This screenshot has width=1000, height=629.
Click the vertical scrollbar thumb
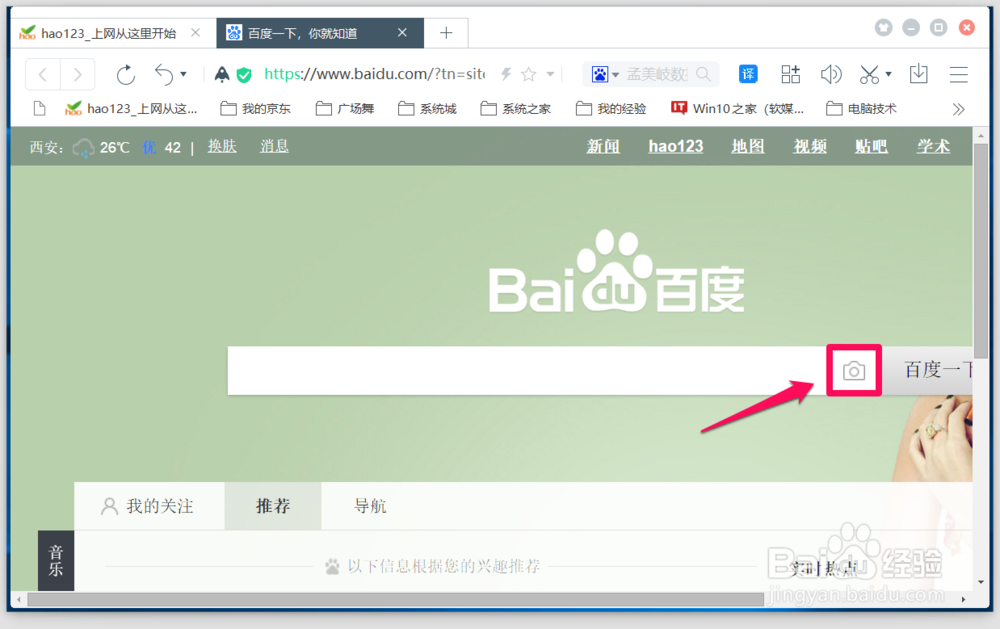point(981,250)
